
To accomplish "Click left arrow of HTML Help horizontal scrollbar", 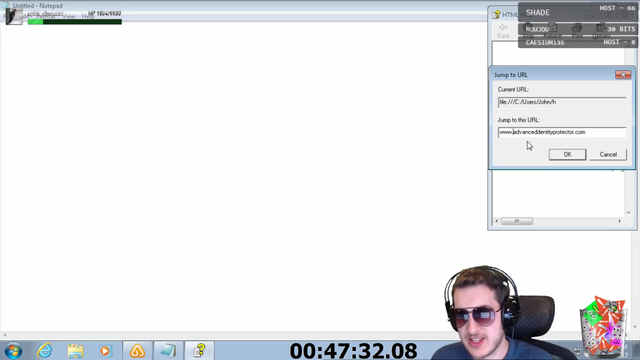I will [497, 221].
